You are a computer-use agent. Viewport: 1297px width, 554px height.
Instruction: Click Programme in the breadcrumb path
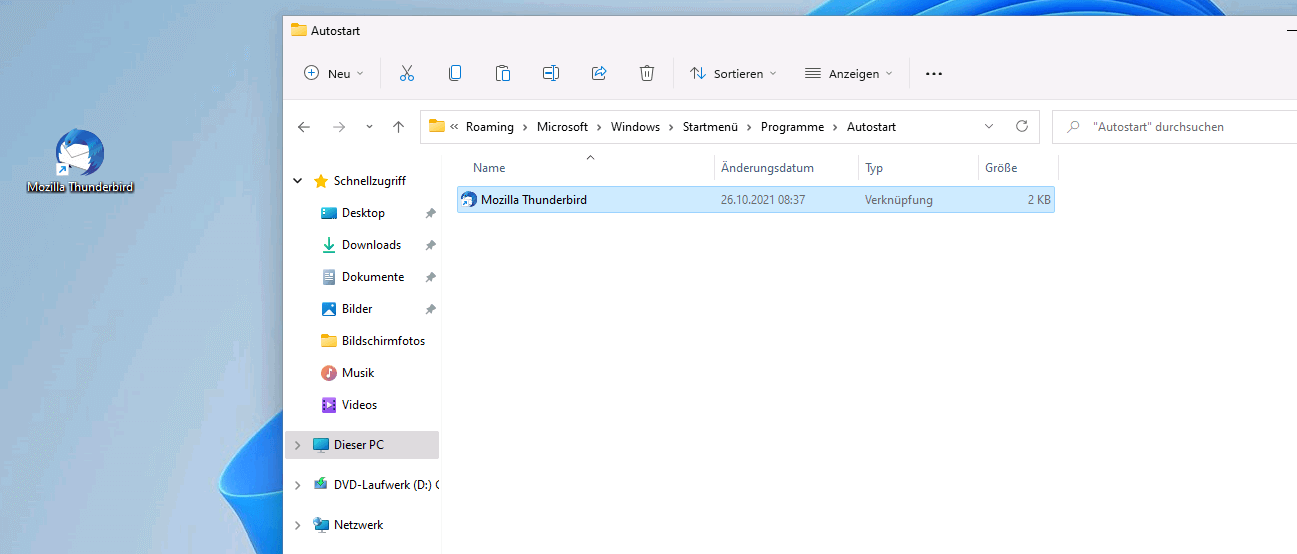792,127
